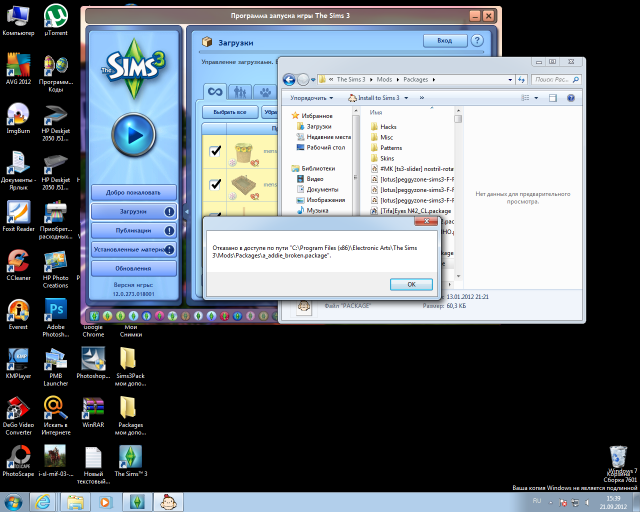Open the Explorer recent pages history dropdown
640x512 pixels.
(x=313, y=80)
